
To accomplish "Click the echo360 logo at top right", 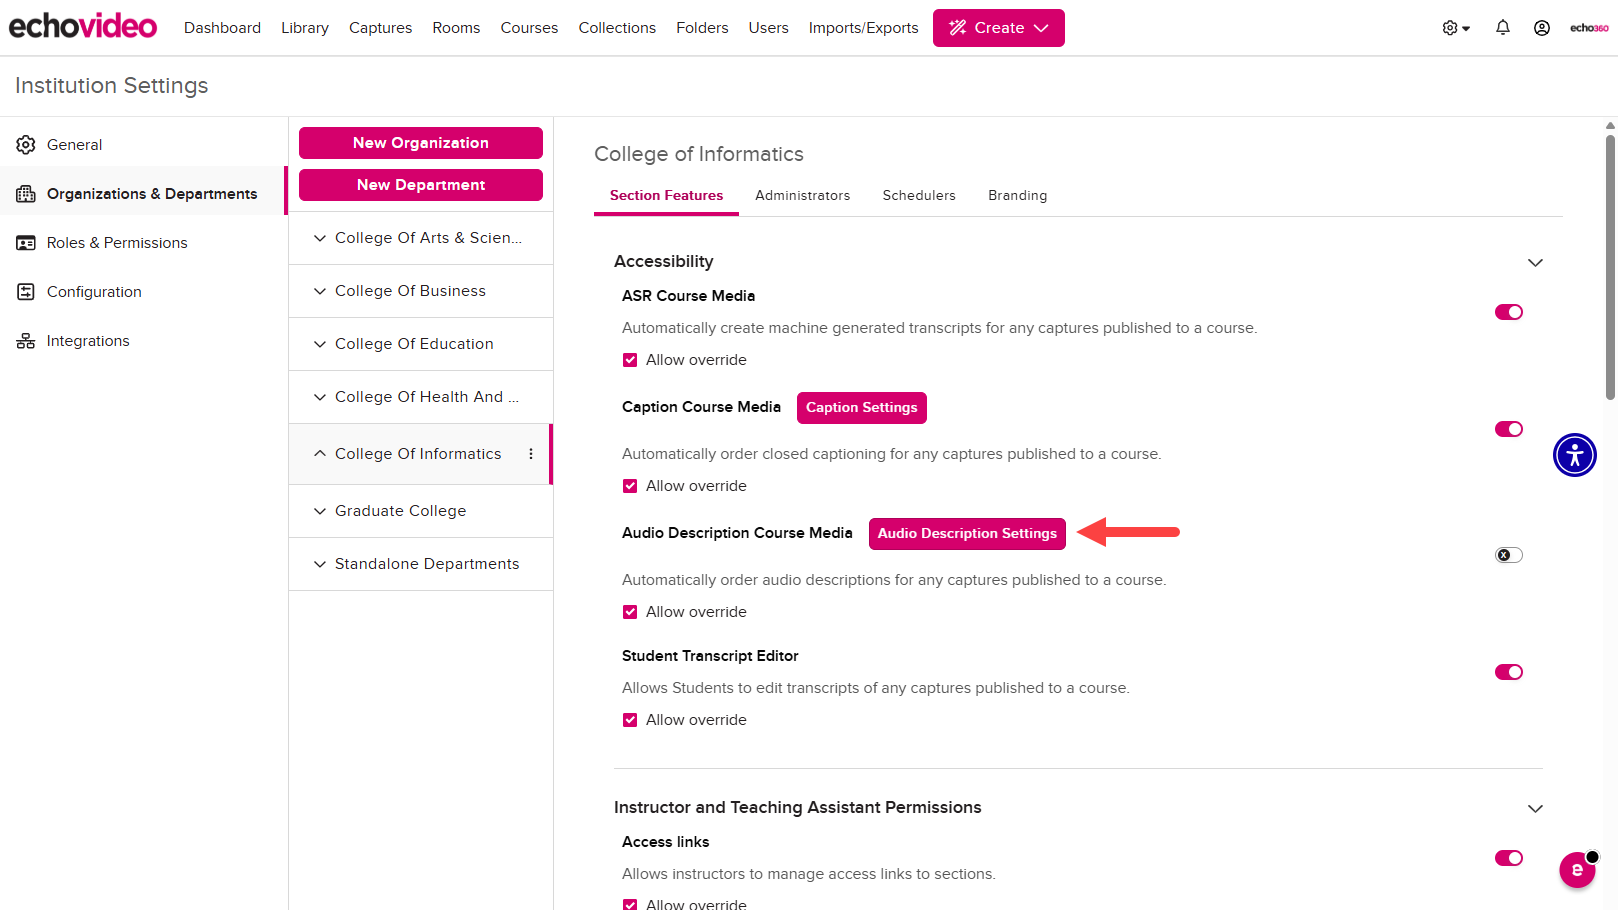I will (x=1589, y=28).
